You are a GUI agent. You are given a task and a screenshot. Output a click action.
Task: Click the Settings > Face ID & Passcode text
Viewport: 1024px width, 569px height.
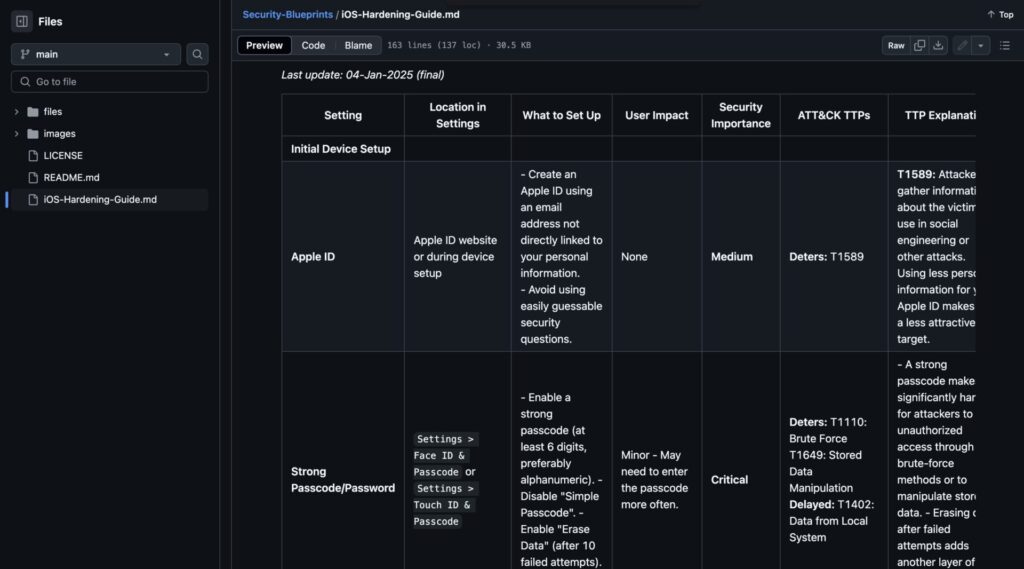coord(445,455)
